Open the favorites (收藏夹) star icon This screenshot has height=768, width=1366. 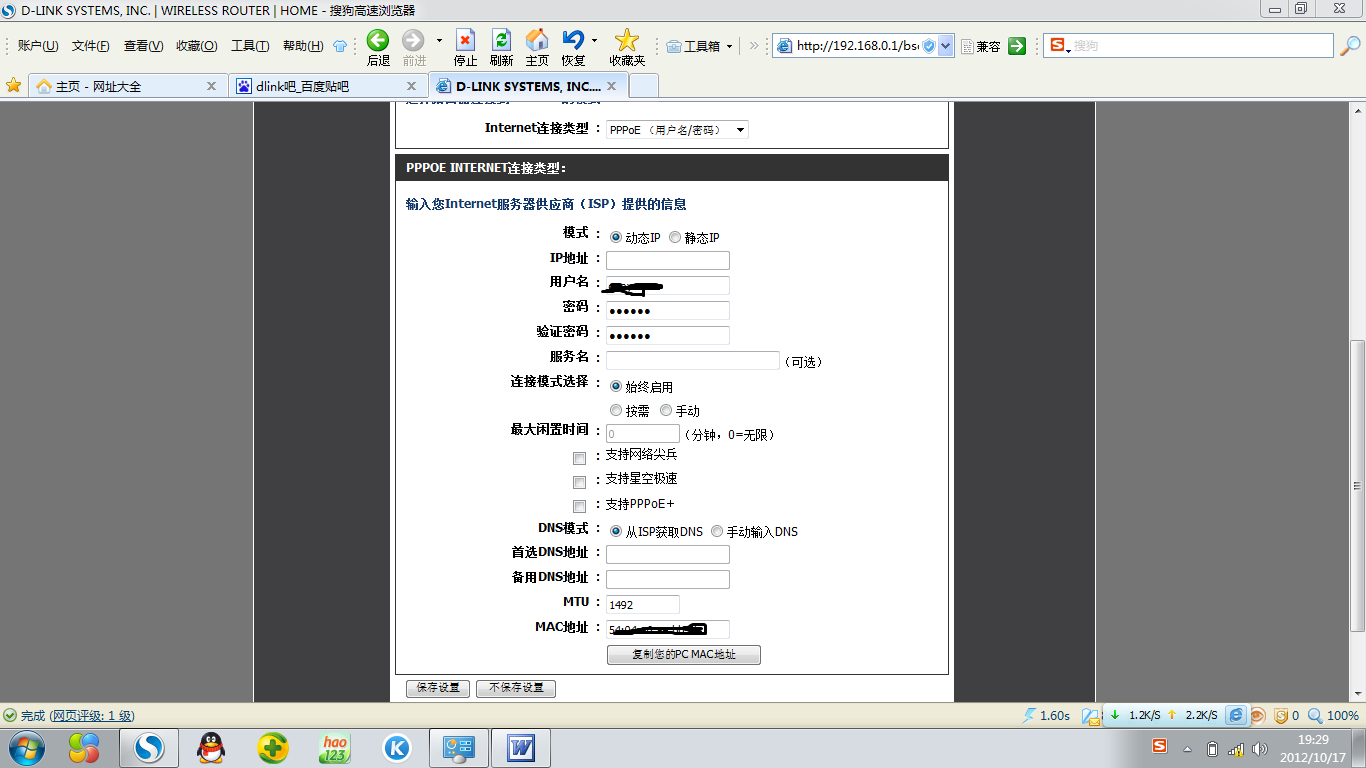[627, 40]
